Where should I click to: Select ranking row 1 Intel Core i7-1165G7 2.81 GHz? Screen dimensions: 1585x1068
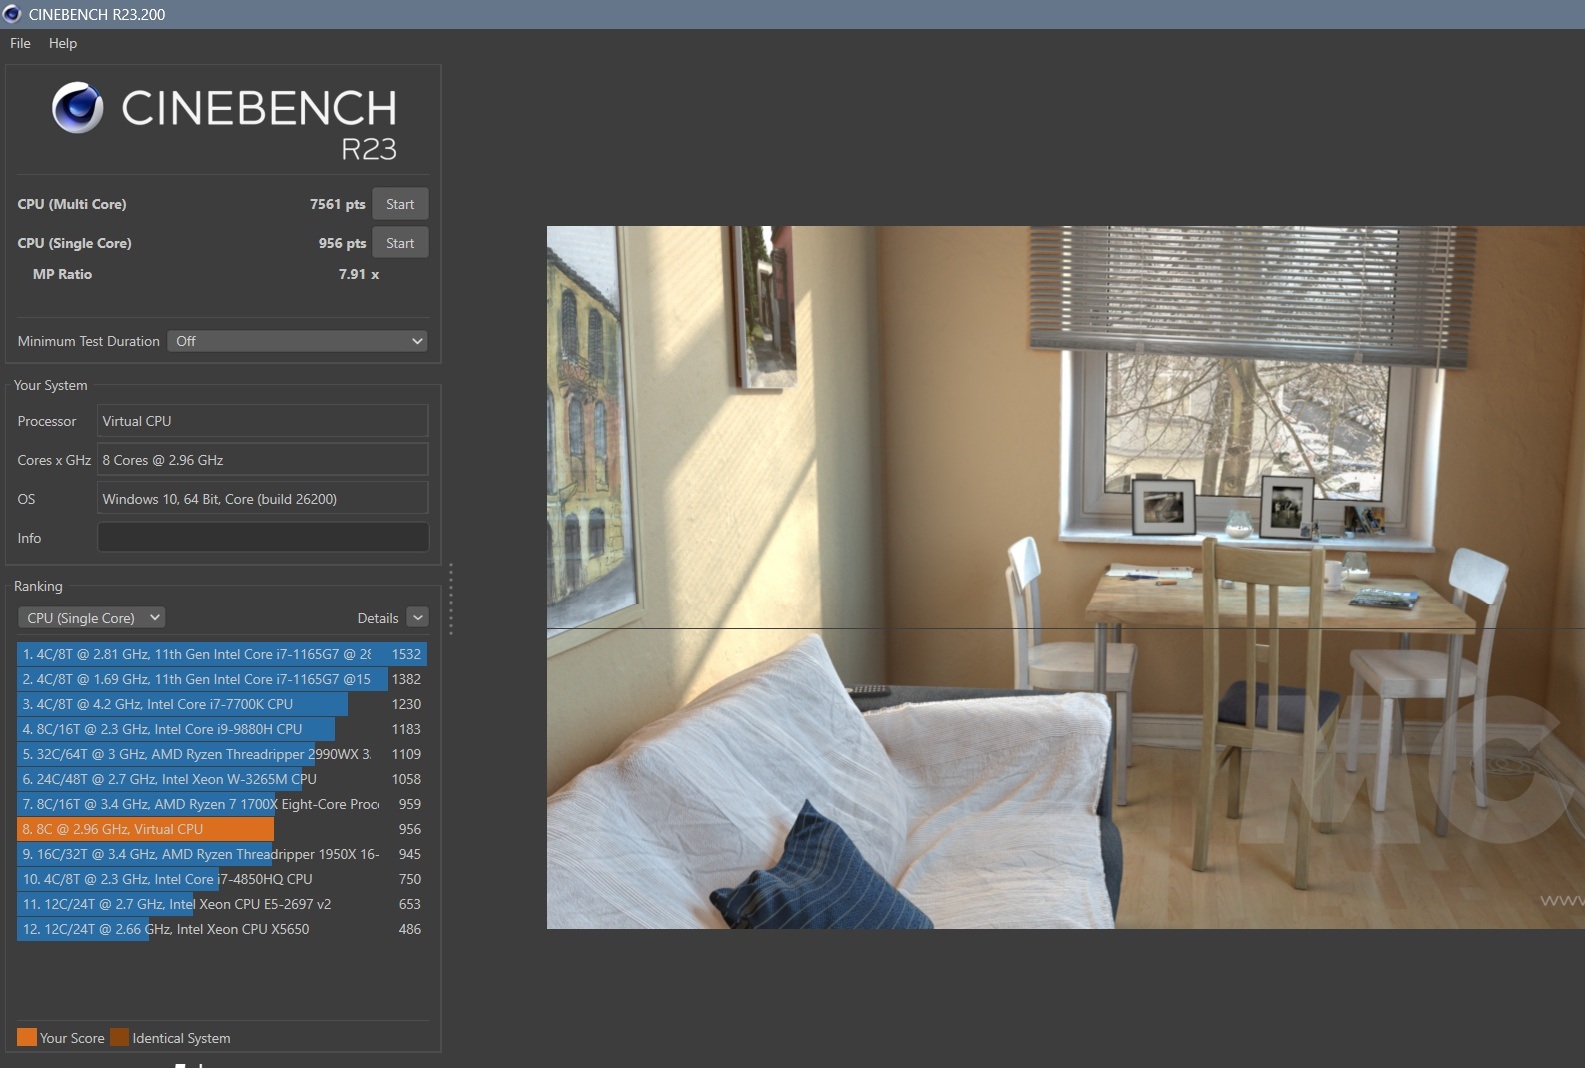[222, 654]
